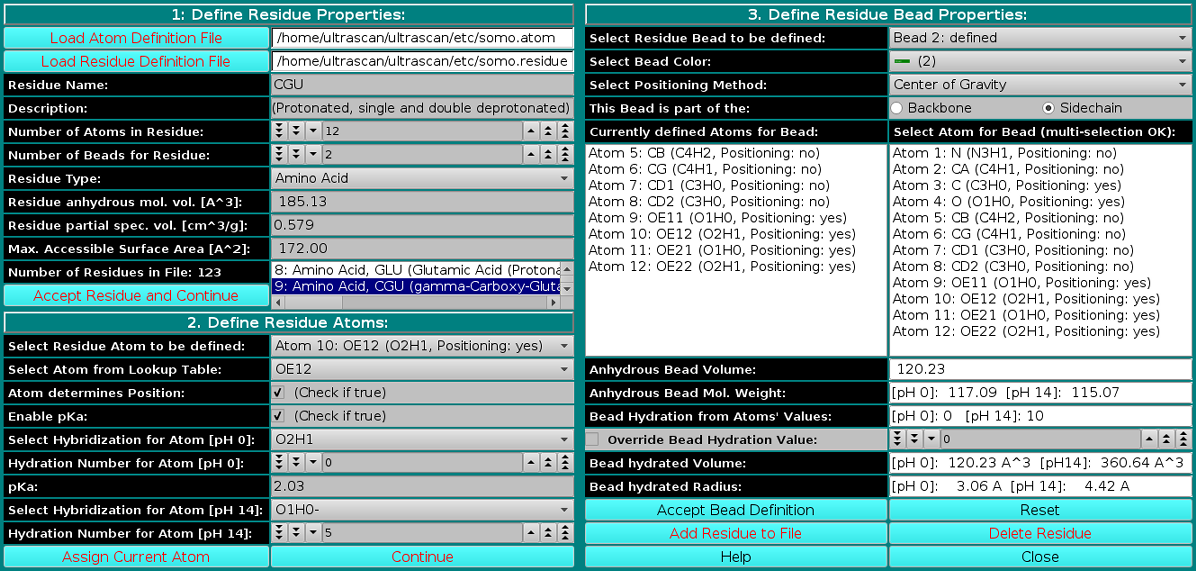The height and width of the screenshot is (571, 1196).
Task: Open the Select Bead Color swatch dropdown
Action: 1040,61
